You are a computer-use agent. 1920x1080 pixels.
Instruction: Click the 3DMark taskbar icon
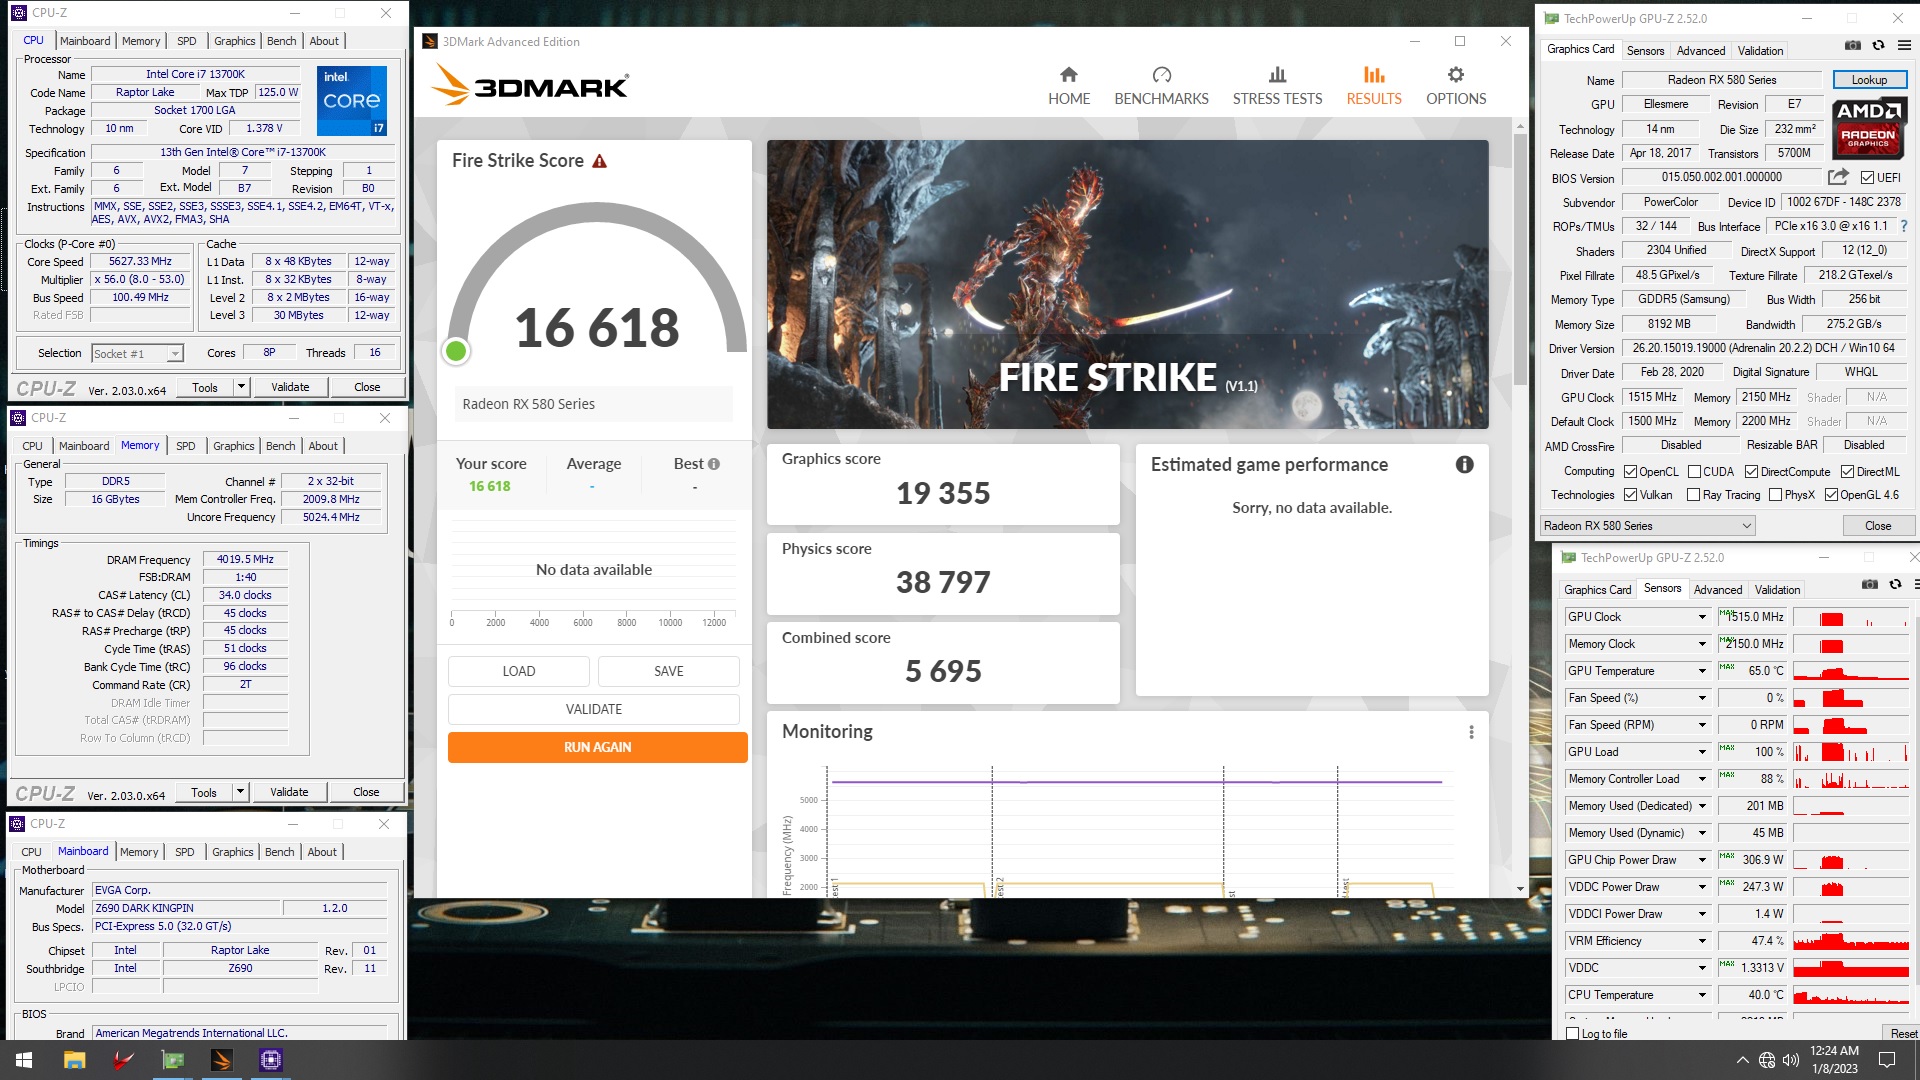click(222, 1060)
